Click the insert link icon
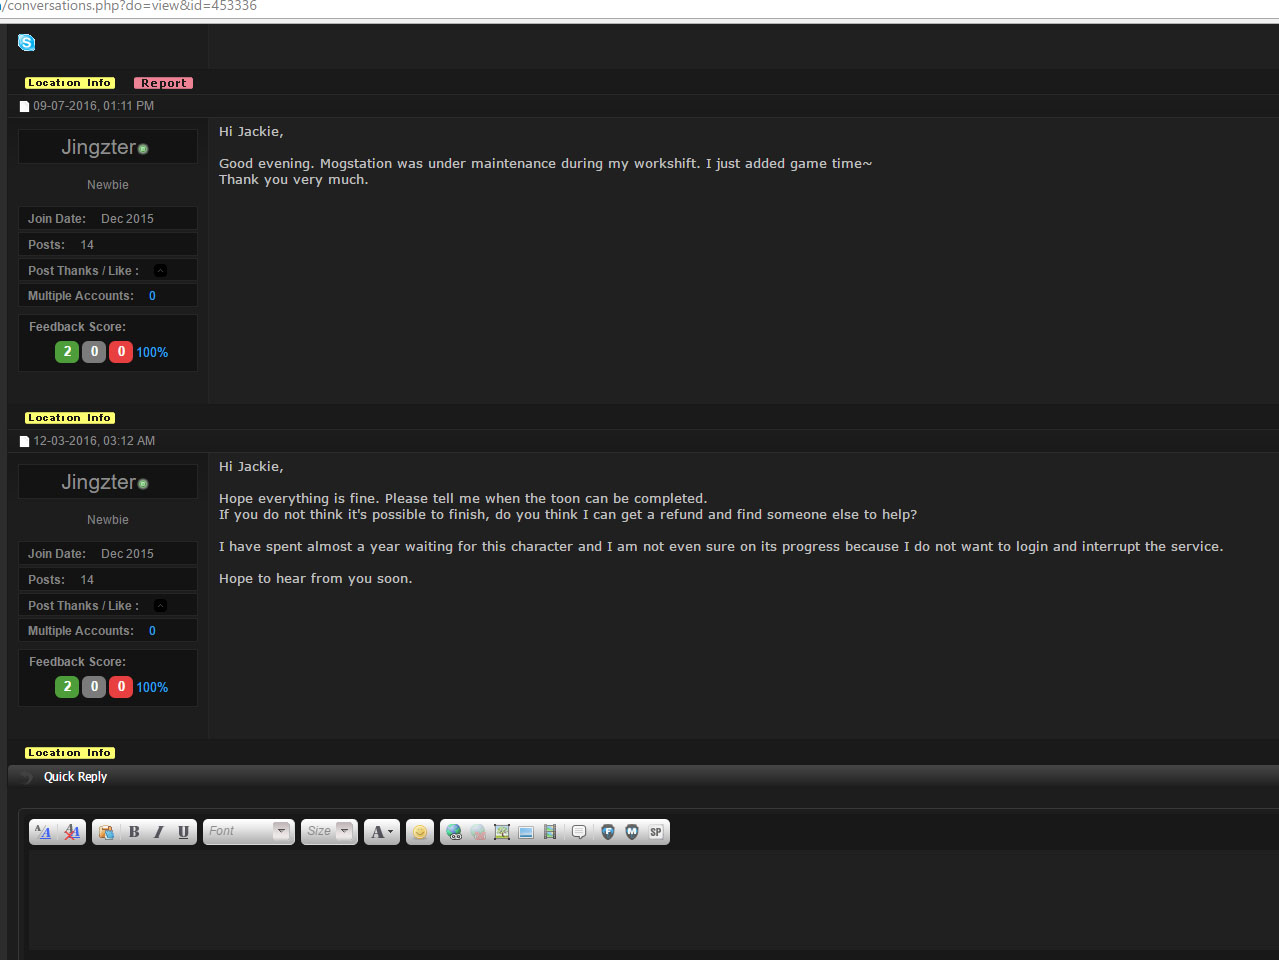 pyautogui.click(x=454, y=832)
